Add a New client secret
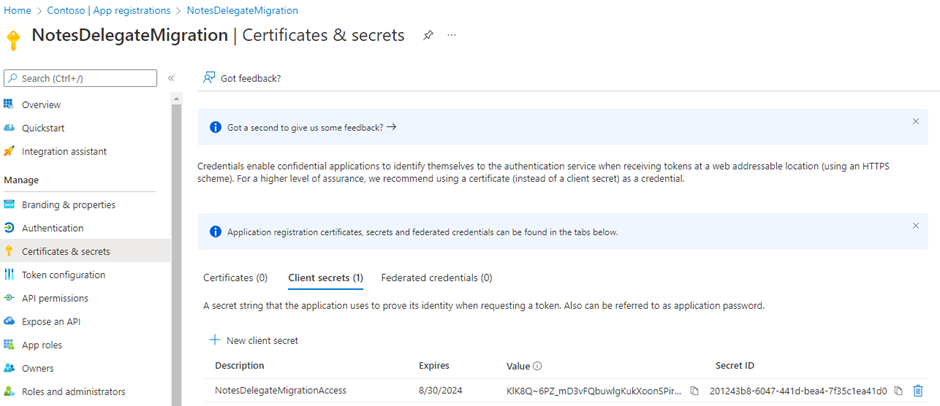This screenshot has height=406, width=940. [x=254, y=340]
